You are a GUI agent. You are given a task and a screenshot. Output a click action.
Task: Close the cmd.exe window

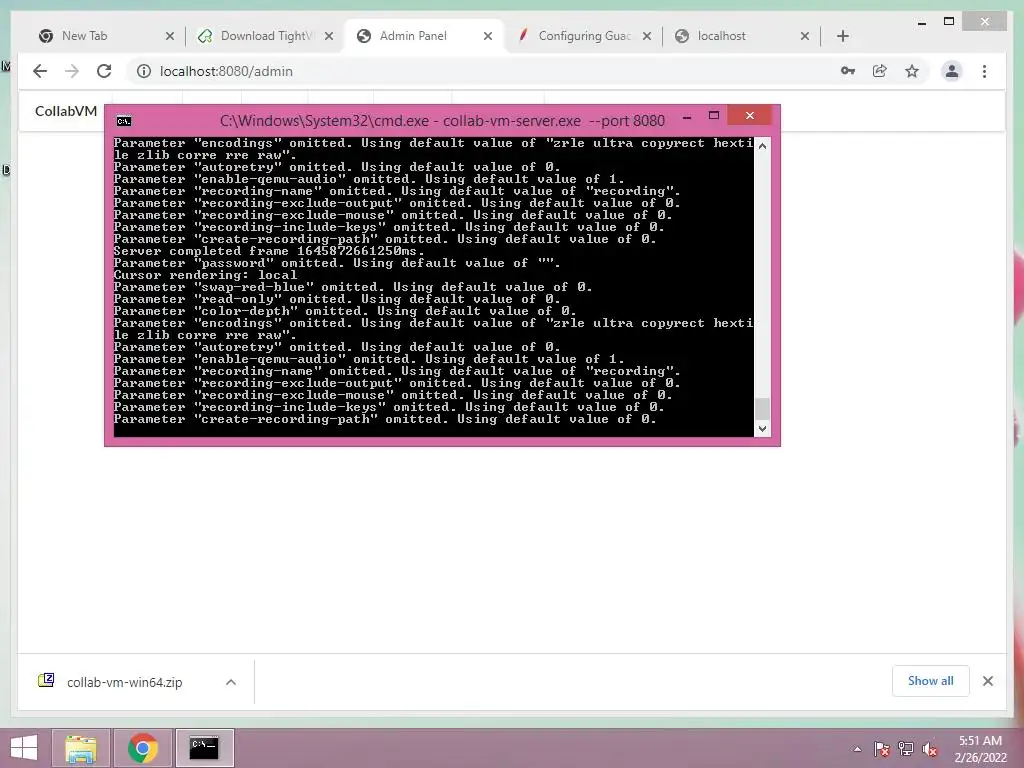750,116
